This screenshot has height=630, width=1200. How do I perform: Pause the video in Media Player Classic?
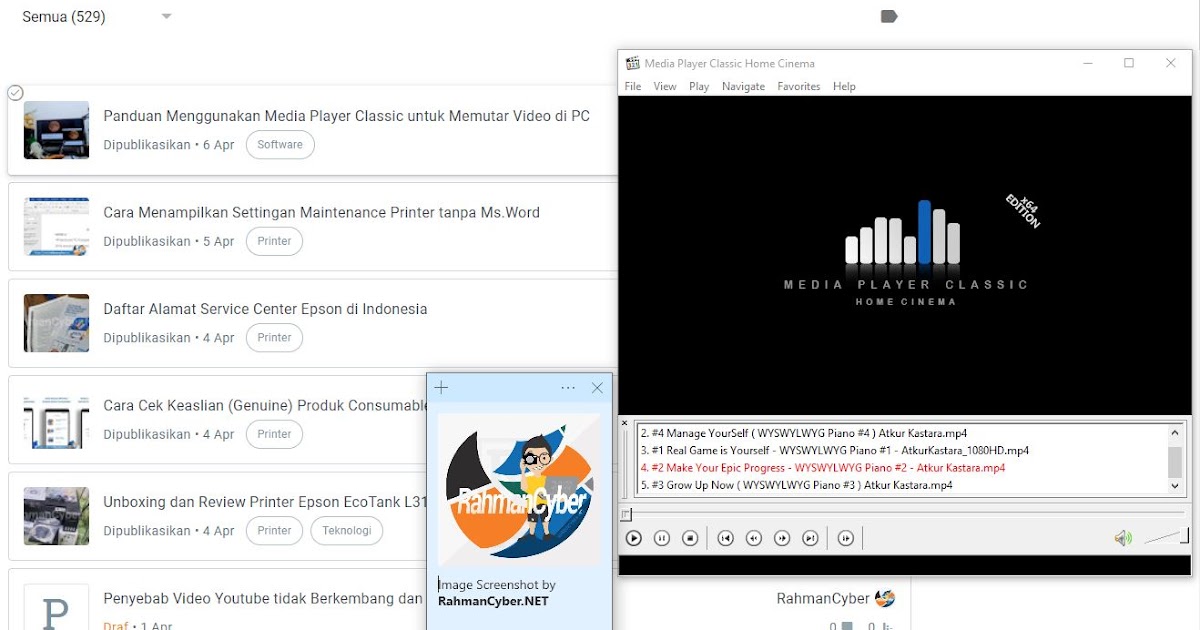tap(661, 538)
